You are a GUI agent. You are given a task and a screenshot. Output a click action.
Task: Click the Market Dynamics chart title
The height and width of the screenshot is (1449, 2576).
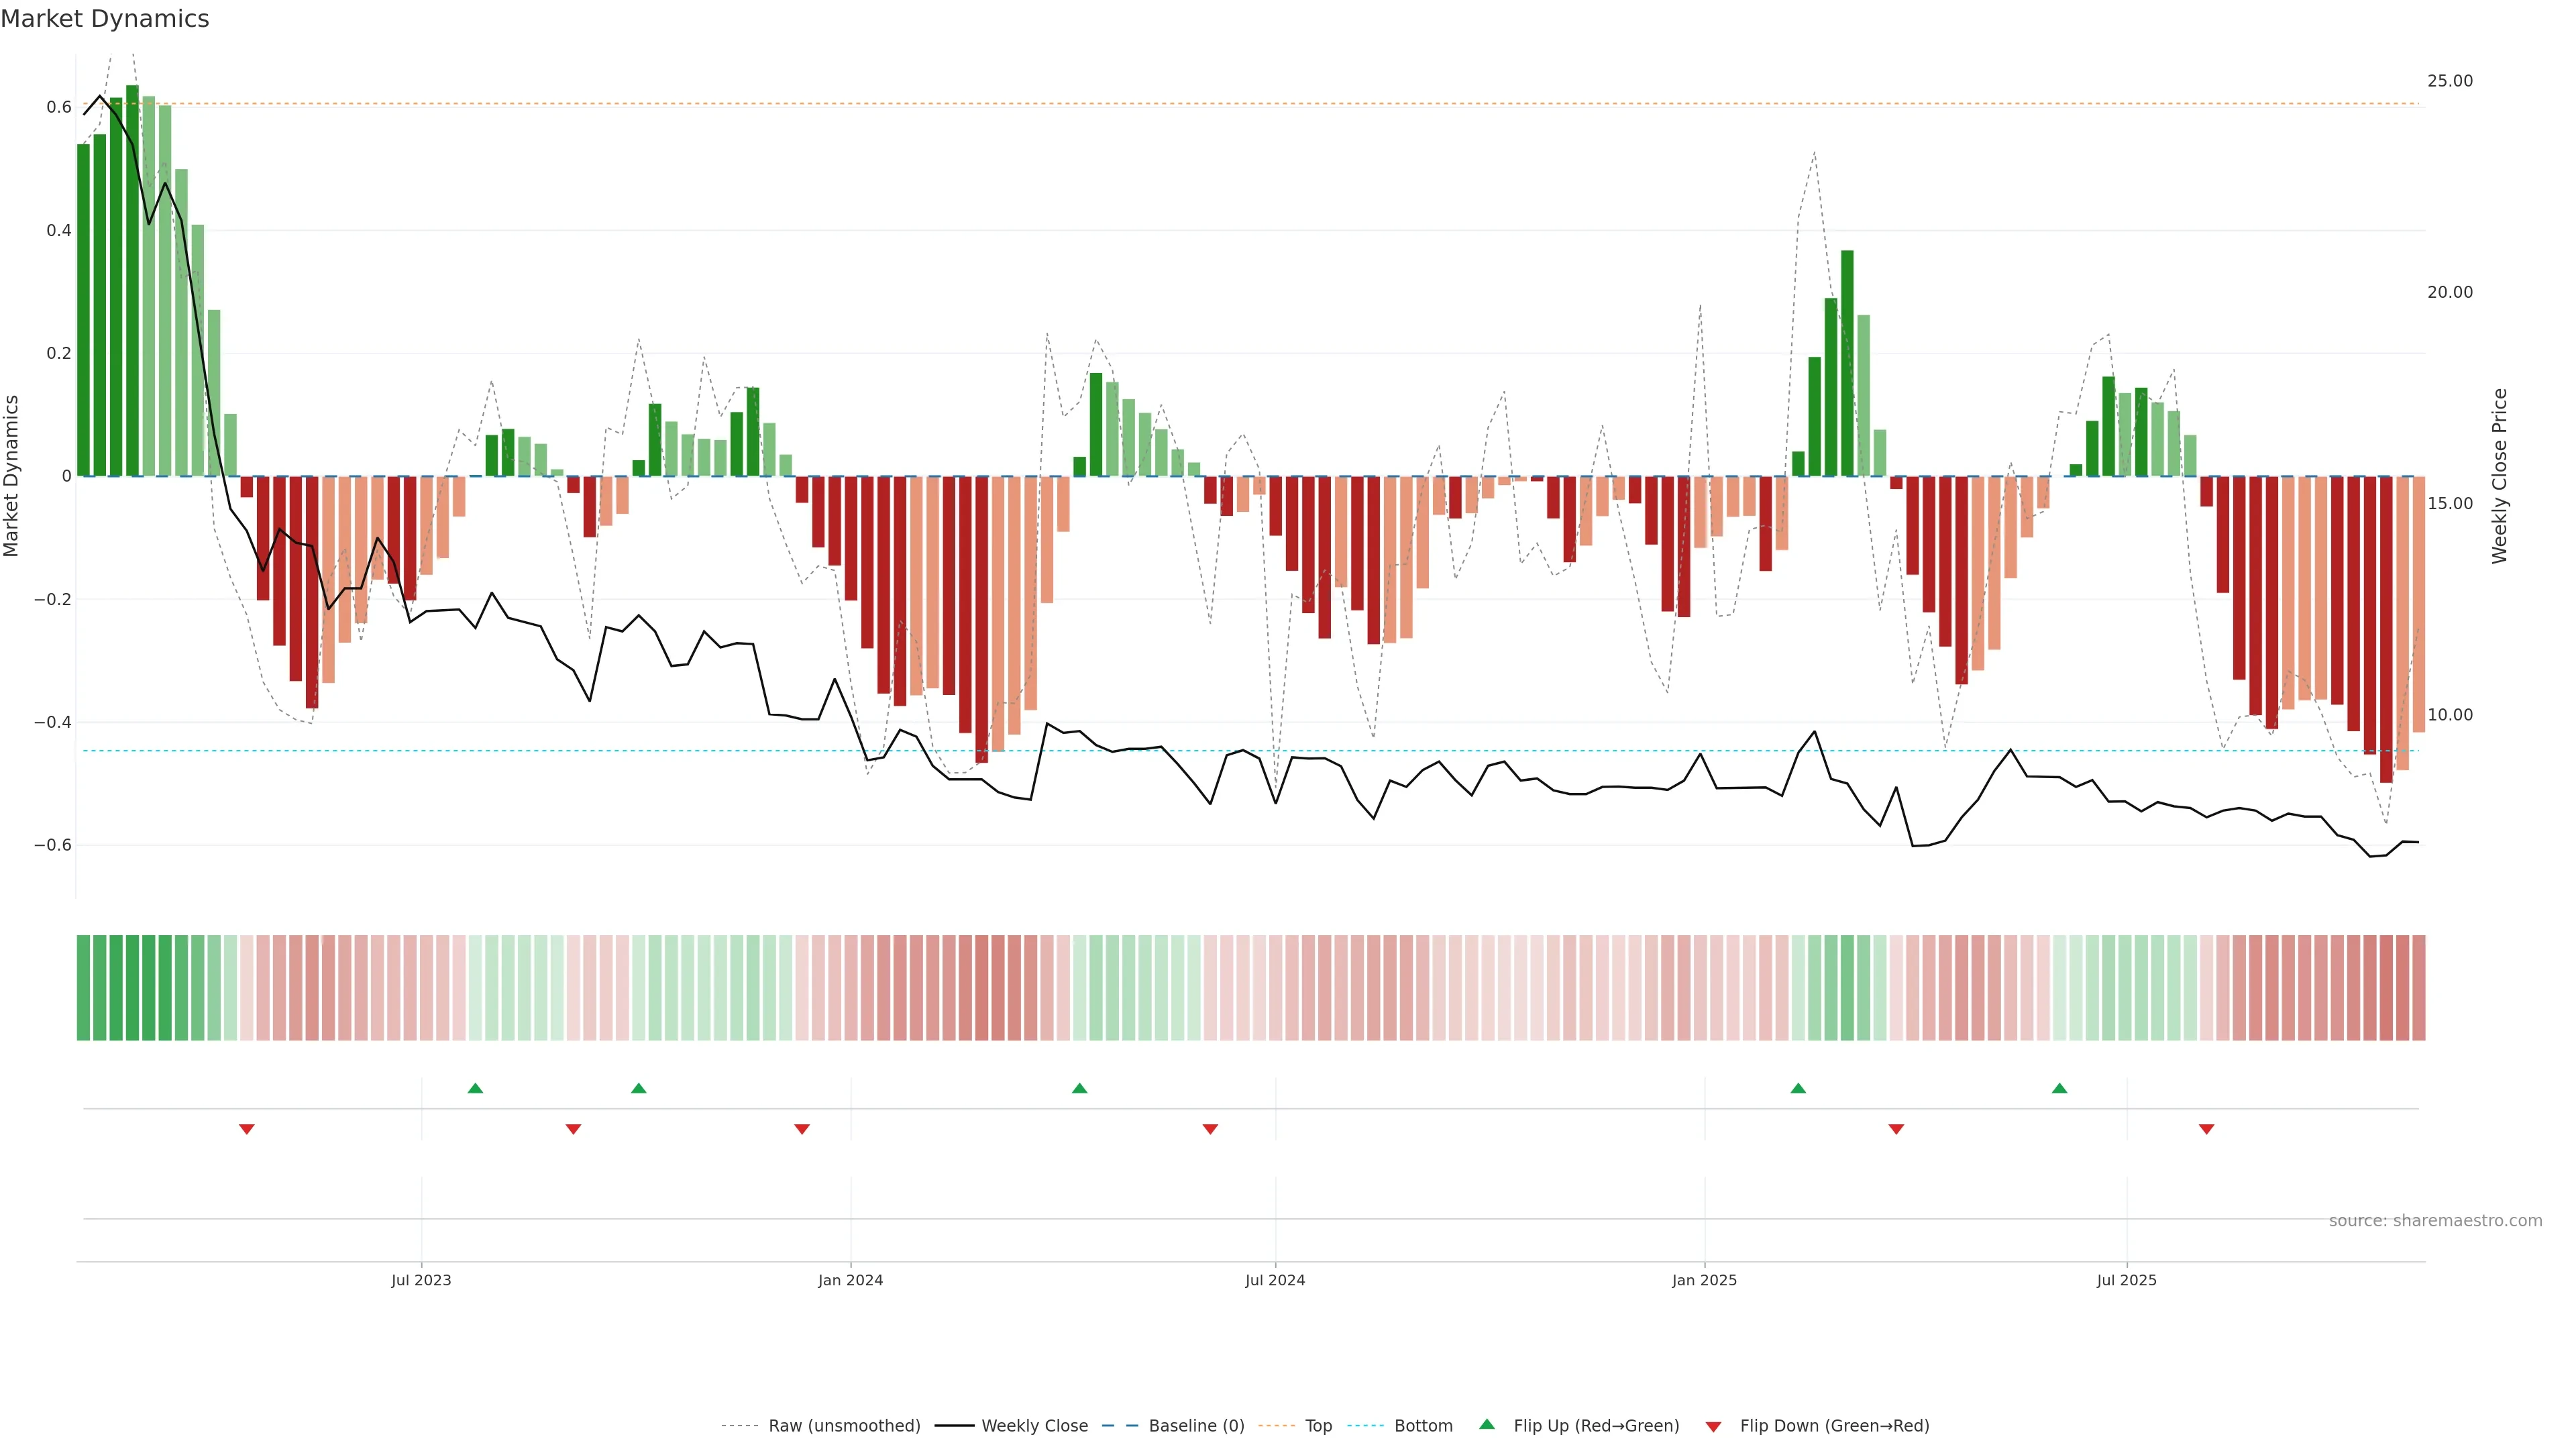105,19
